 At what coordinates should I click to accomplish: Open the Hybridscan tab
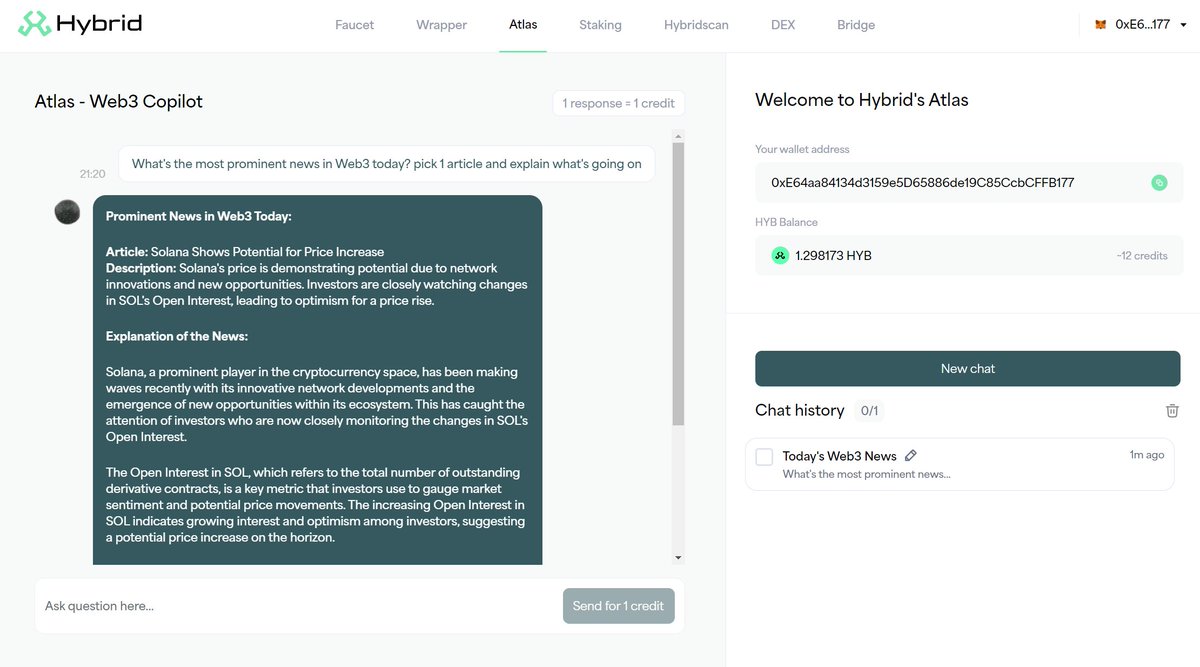(696, 25)
